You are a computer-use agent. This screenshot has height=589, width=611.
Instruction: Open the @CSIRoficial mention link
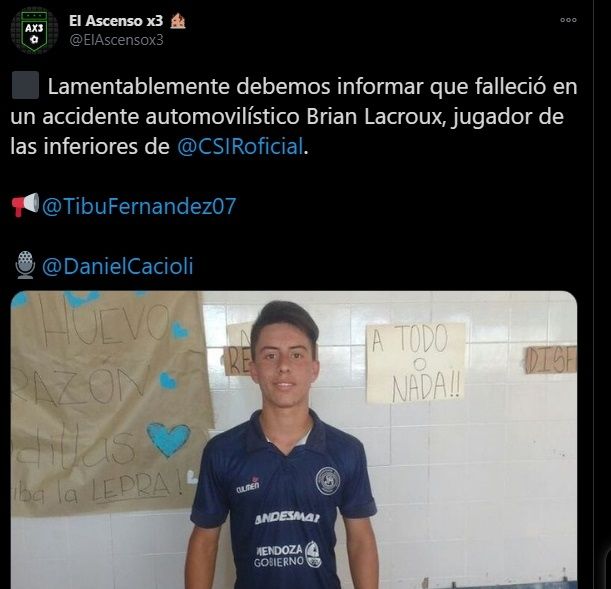(240, 146)
